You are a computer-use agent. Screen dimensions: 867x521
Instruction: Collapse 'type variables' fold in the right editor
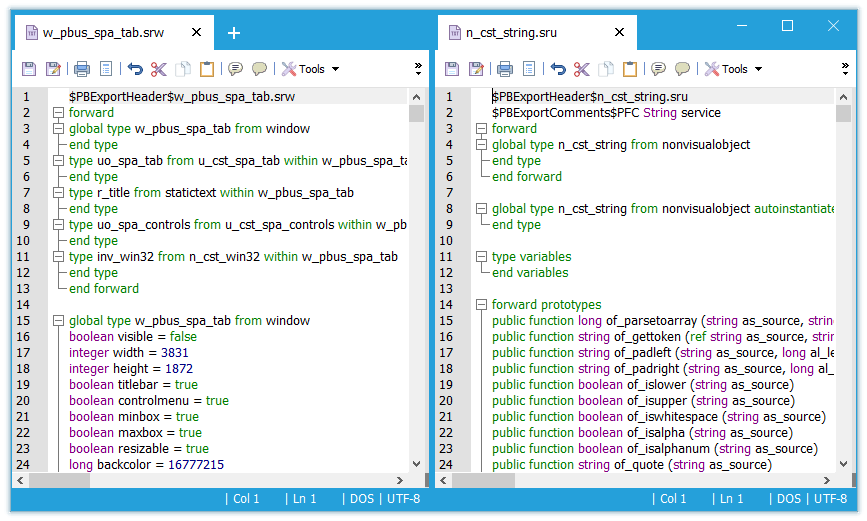[x=482, y=257]
